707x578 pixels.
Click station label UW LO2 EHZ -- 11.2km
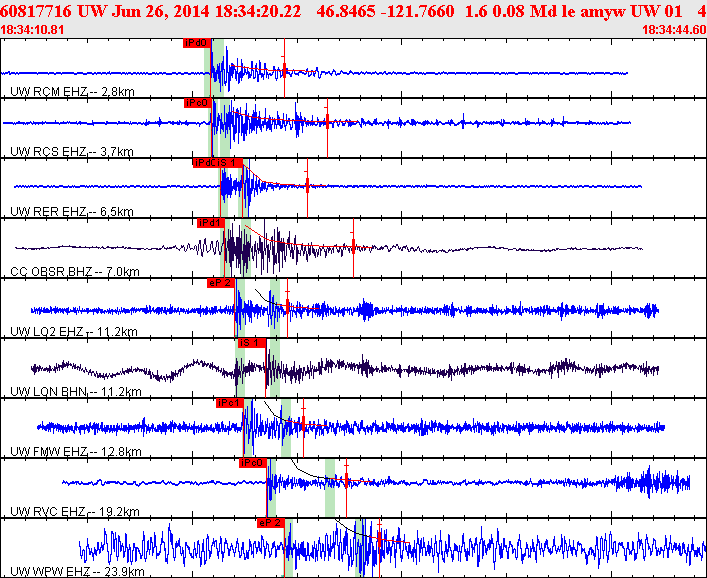(x=74, y=332)
